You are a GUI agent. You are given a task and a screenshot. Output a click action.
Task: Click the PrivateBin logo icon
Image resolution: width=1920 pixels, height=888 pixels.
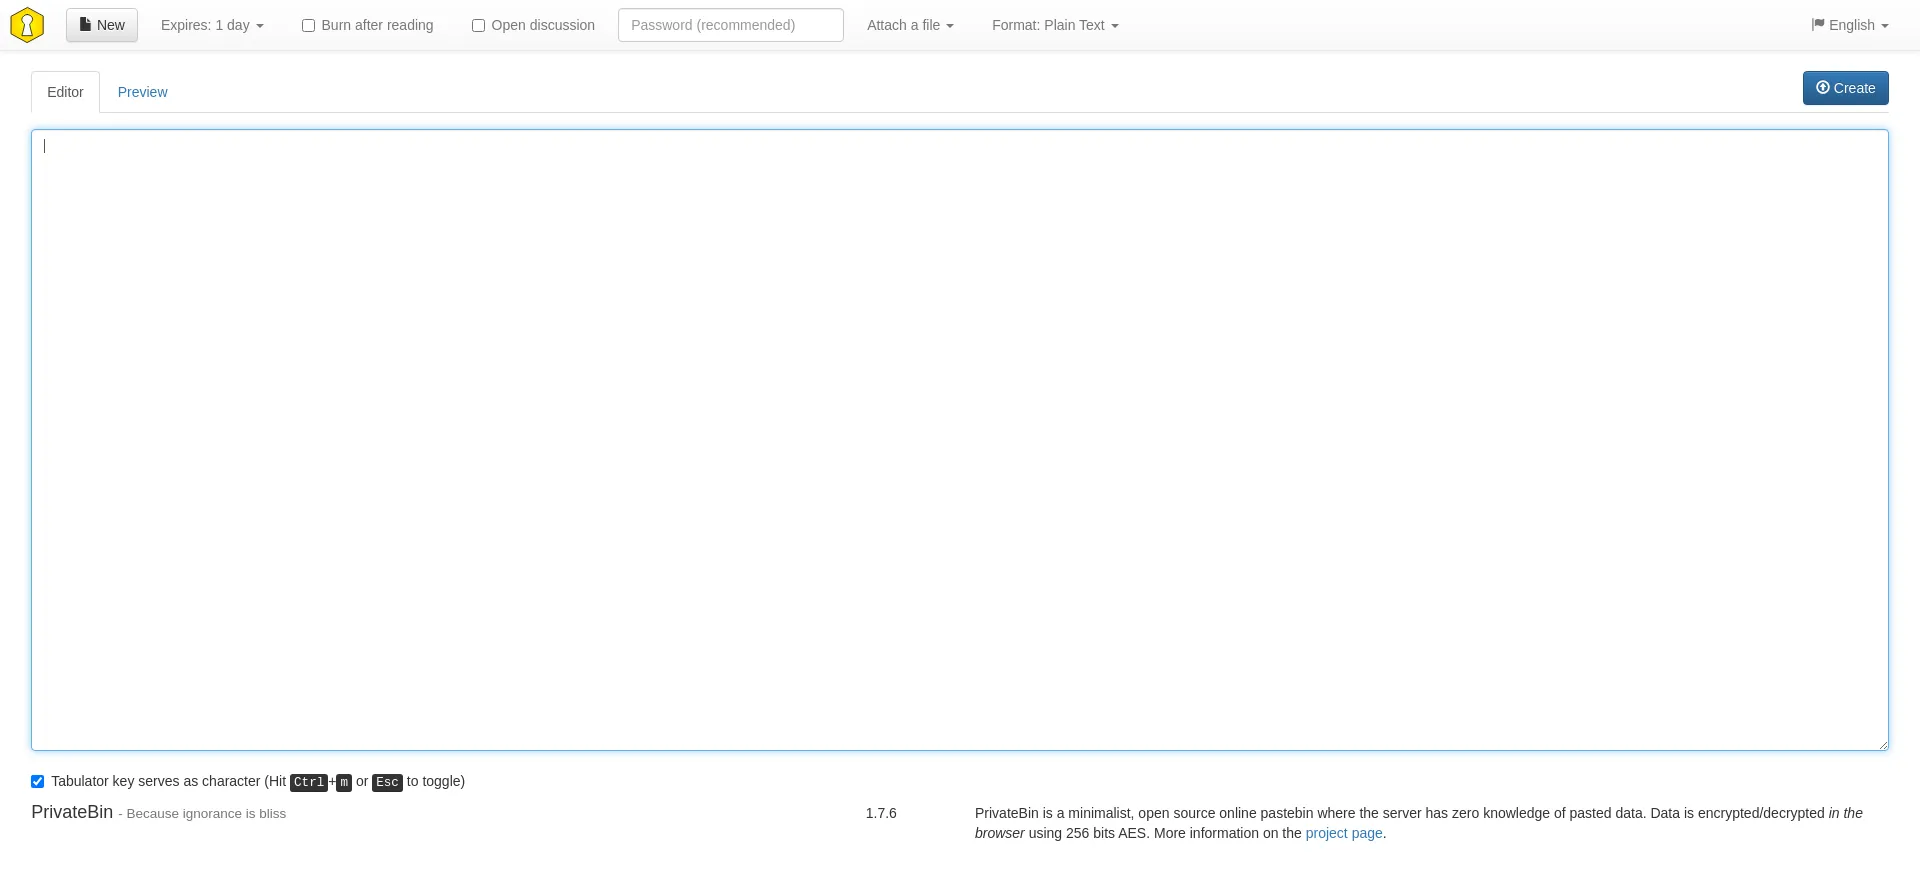pyautogui.click(x=27, y=25)
